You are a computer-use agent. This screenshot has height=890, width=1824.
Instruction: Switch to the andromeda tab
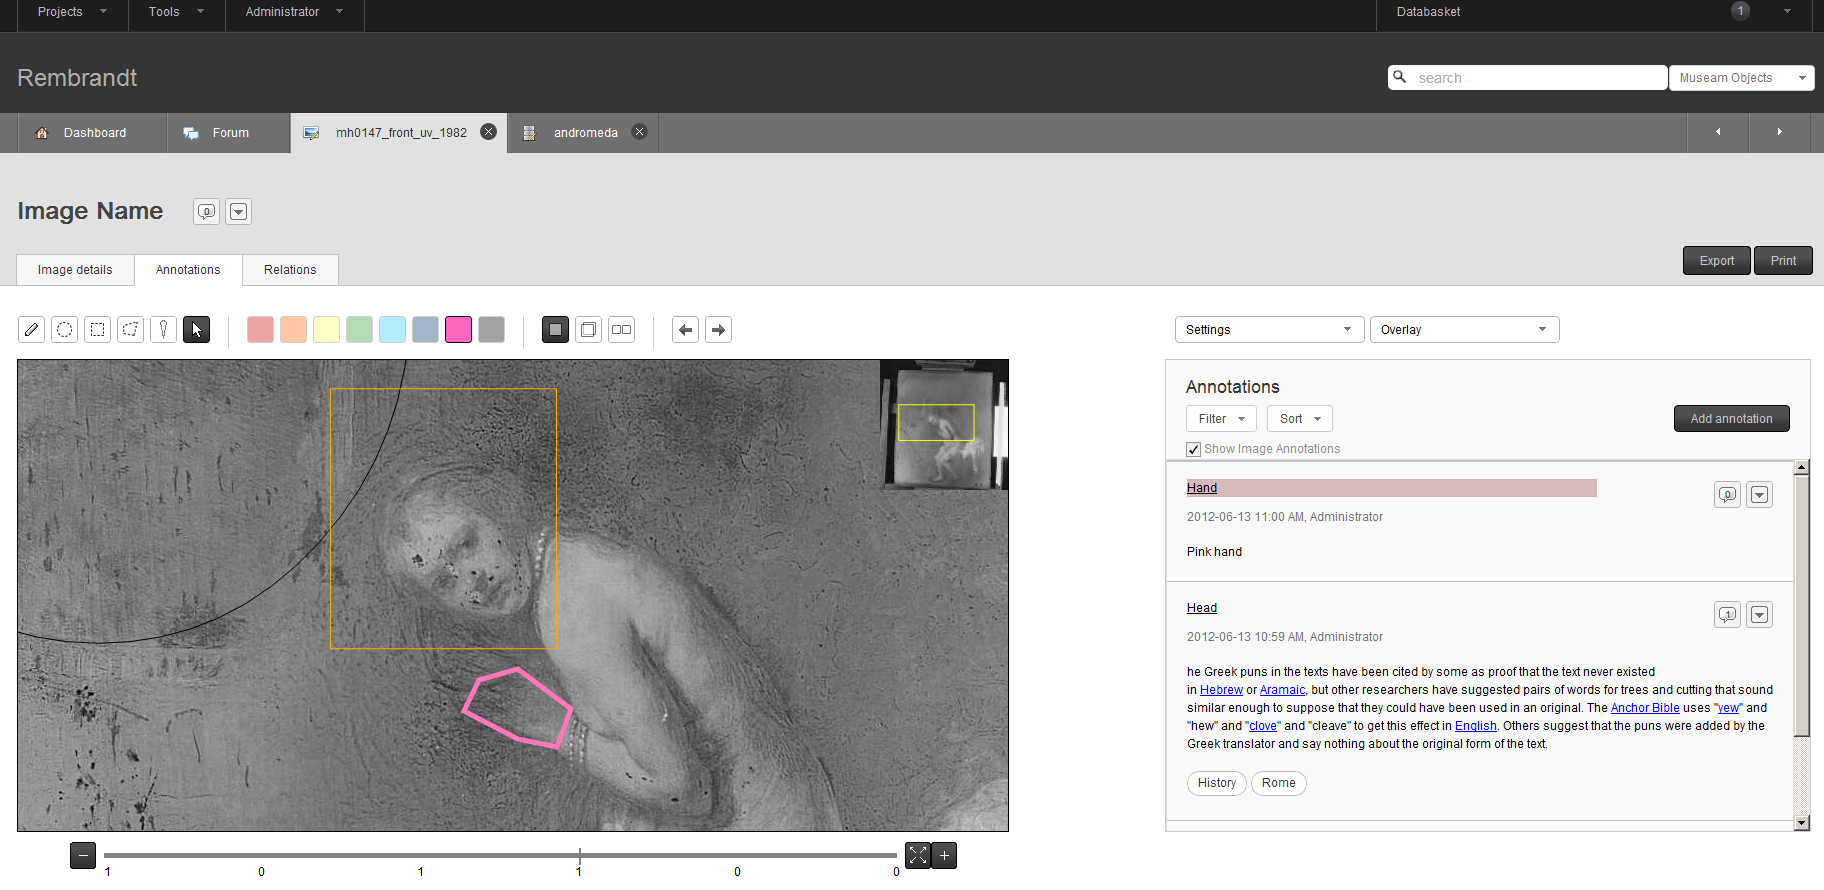tap(585, 132)
